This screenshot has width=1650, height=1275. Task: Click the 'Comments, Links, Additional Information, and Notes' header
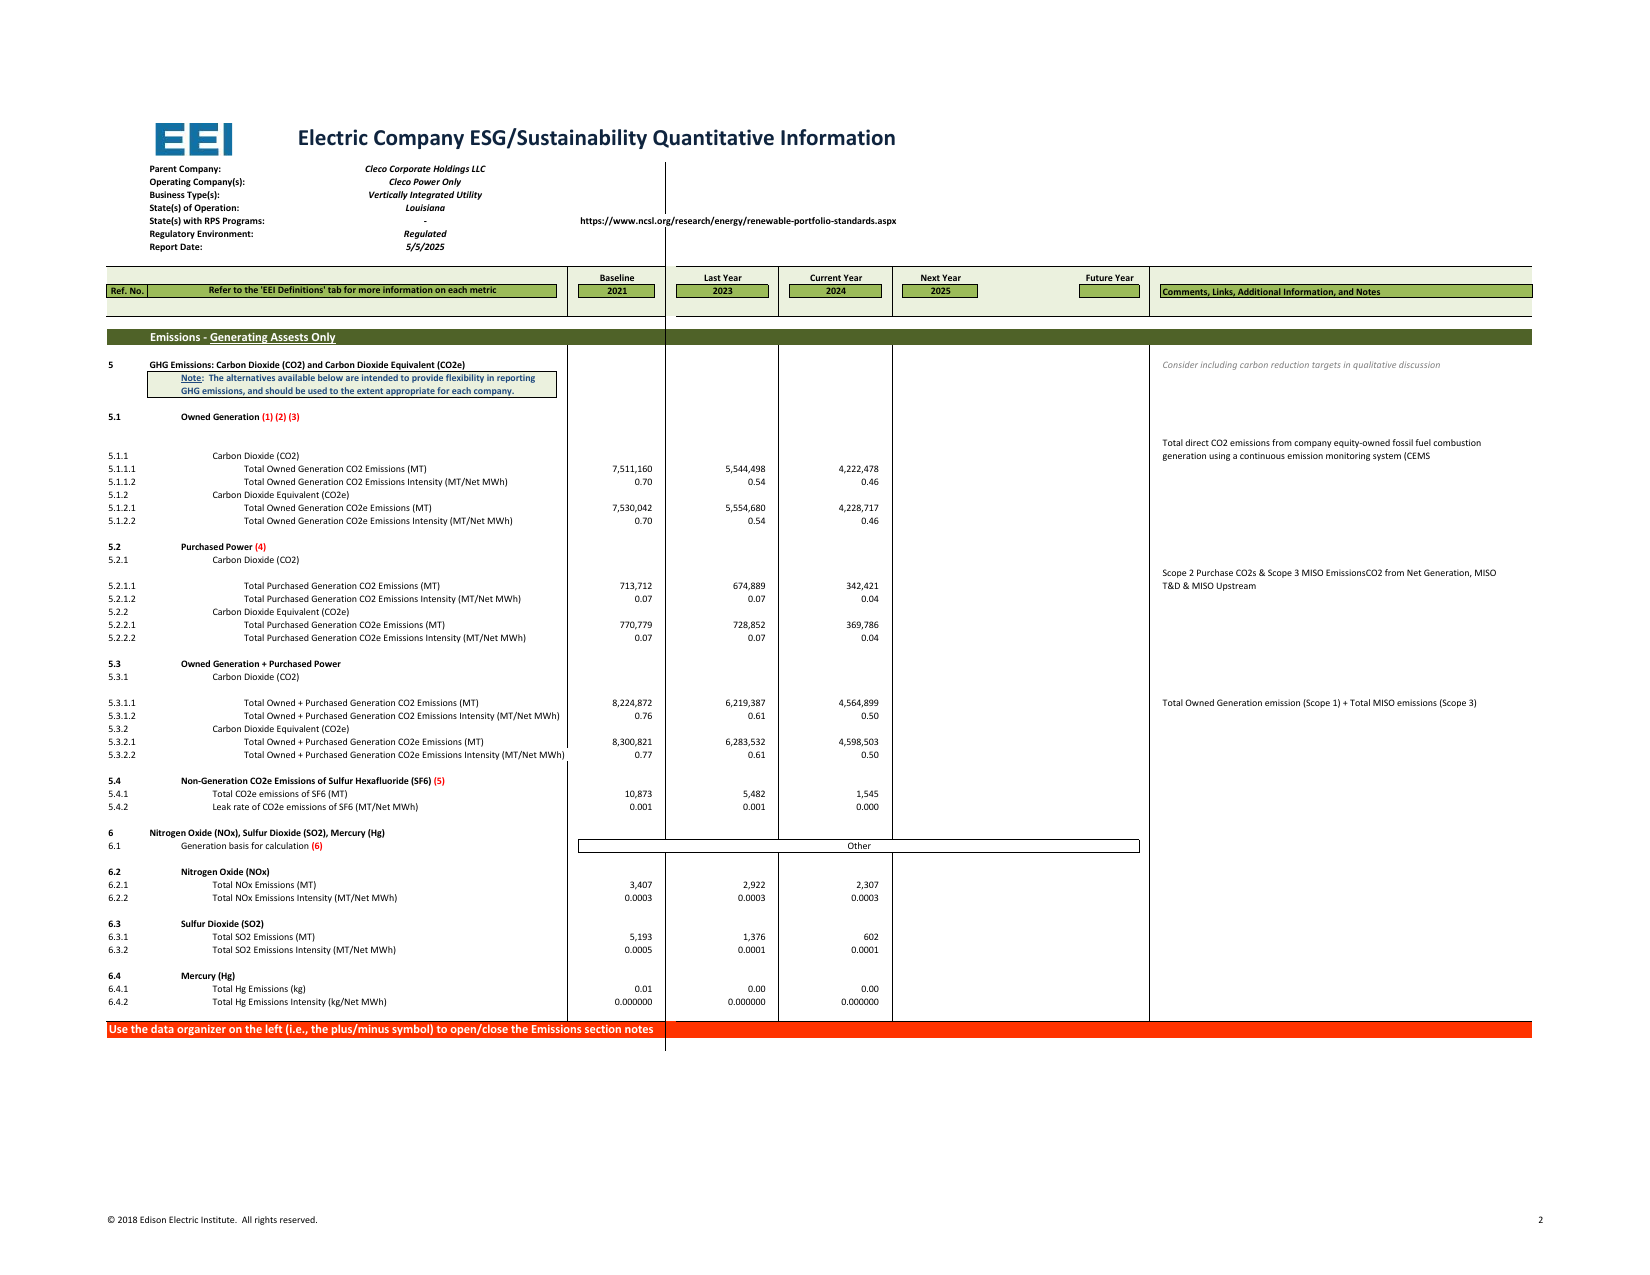1346,291
